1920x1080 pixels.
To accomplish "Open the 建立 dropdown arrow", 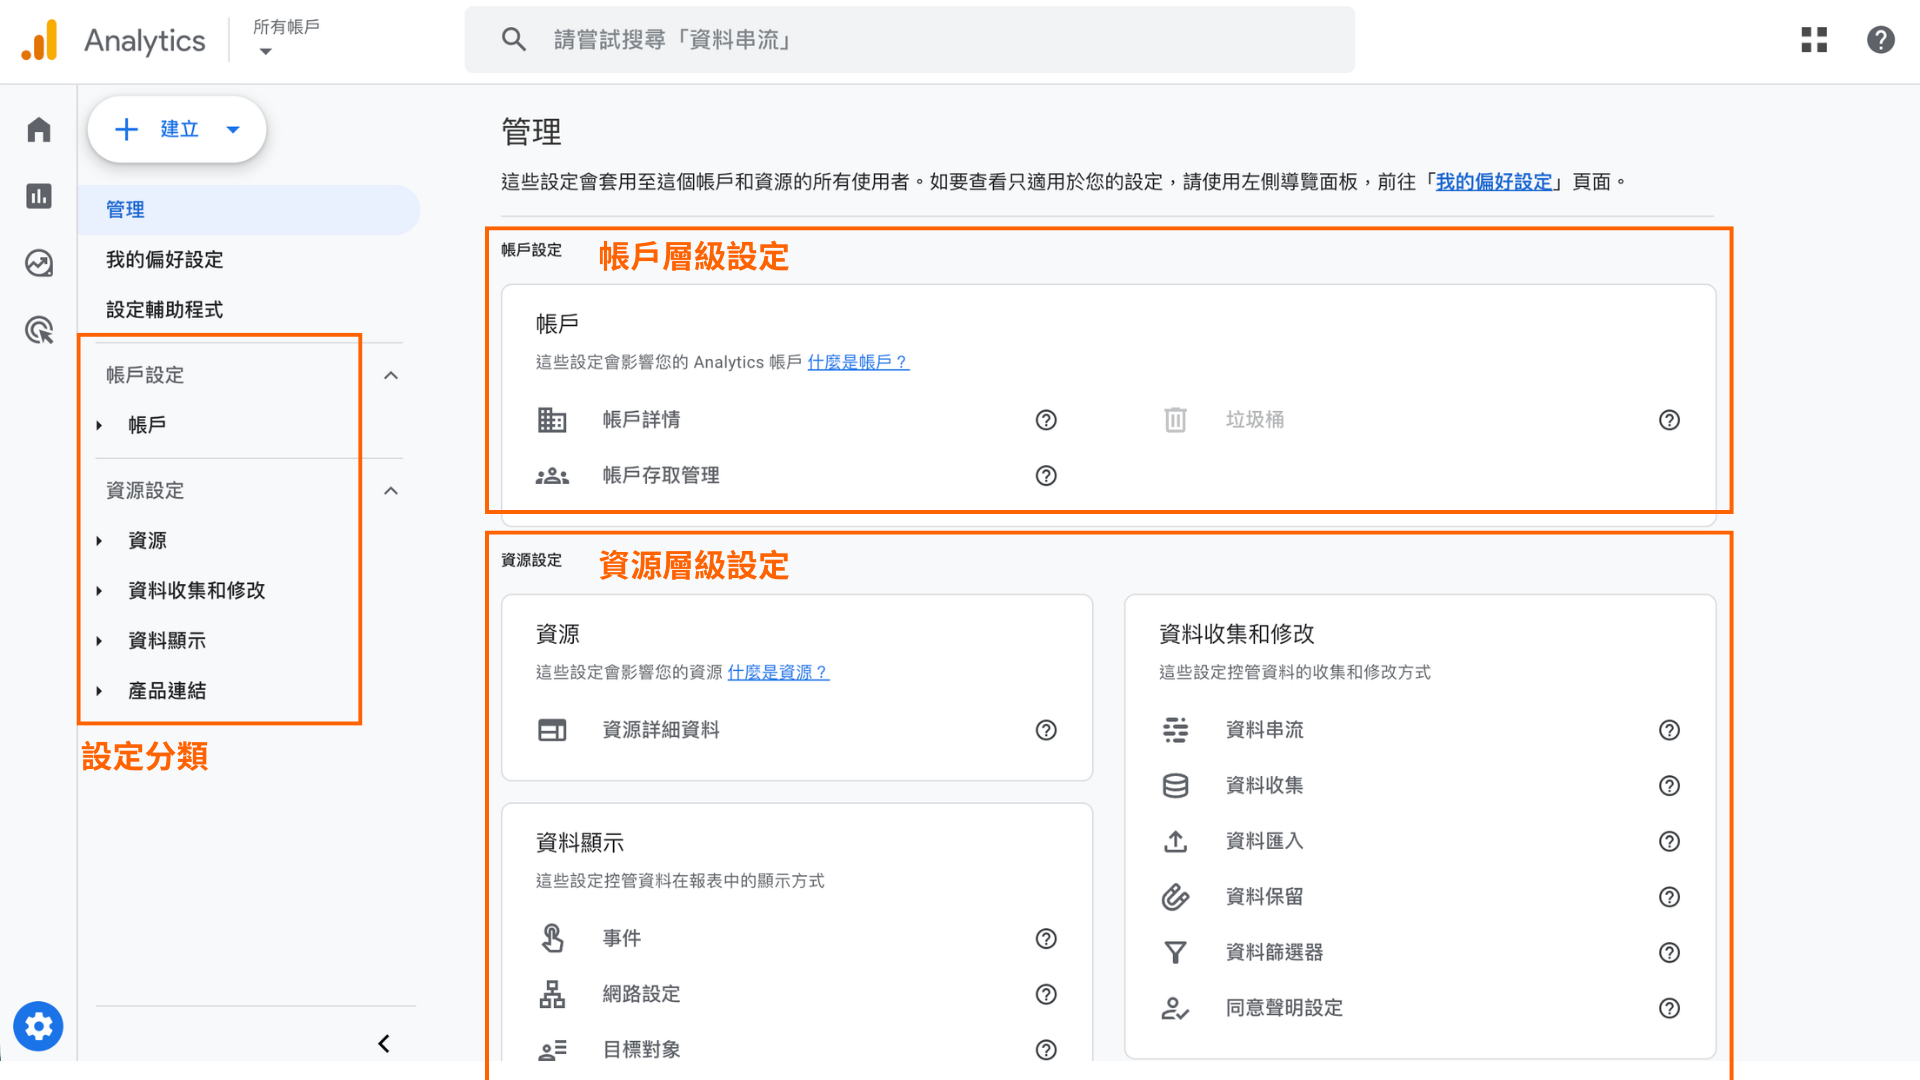I will point(233,129).
